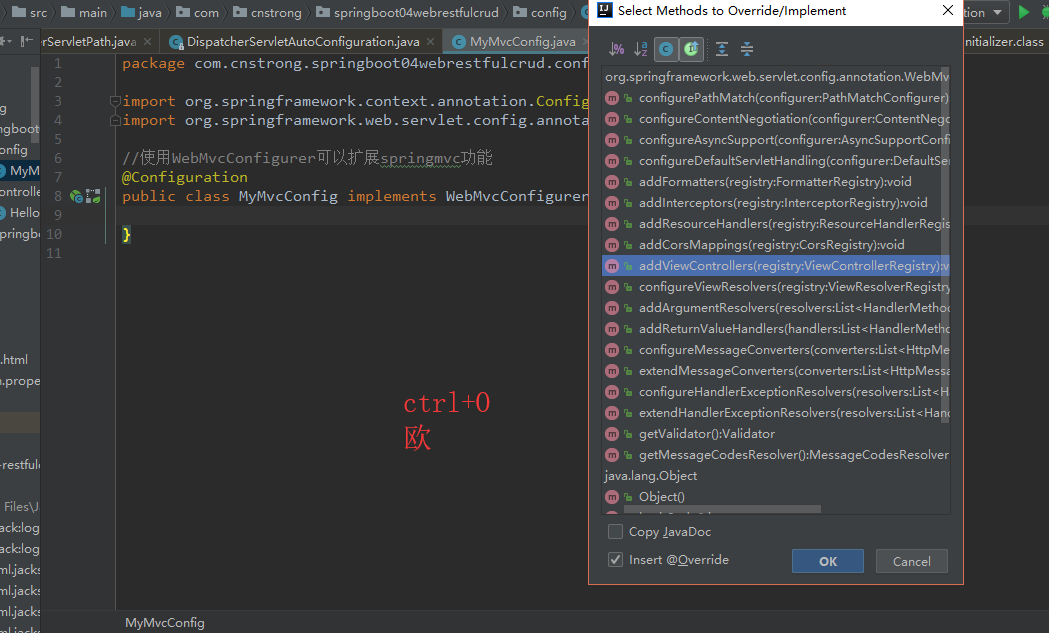Select getMessageCodesResolver method
Image resolution: width=1049 pixels, height=633 pixels.
coord(776,455)
